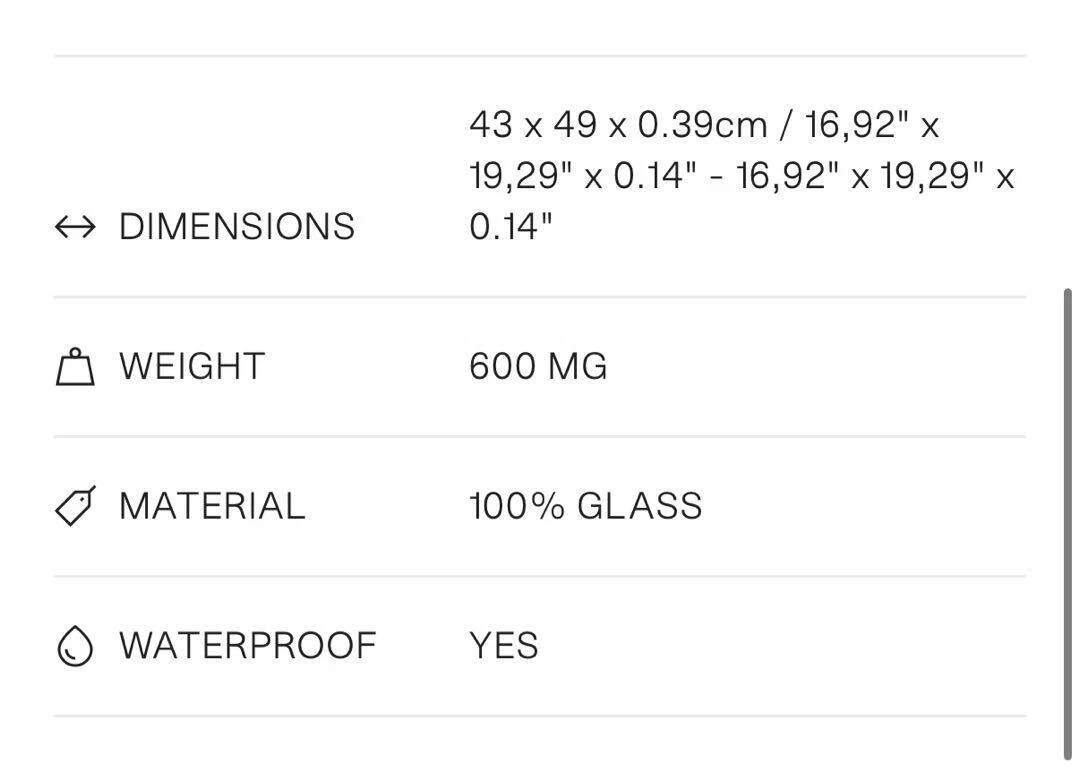The width and height of the screenshot is (1080, 782).
Task: Click the 100% GLASS material value
Action: 586,506
